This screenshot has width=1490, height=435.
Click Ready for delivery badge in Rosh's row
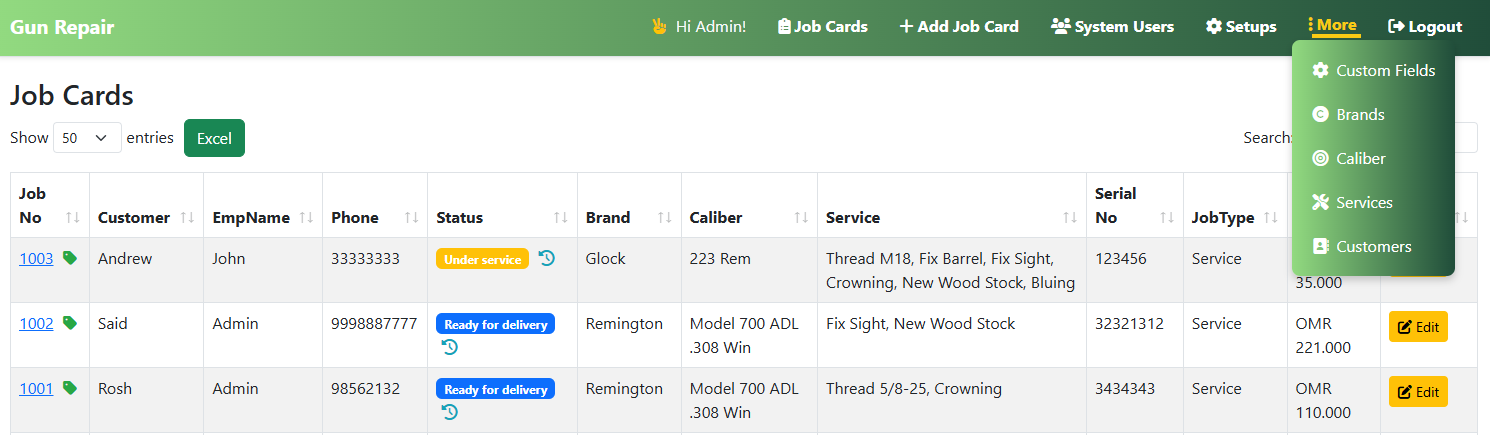click(495, 389)
